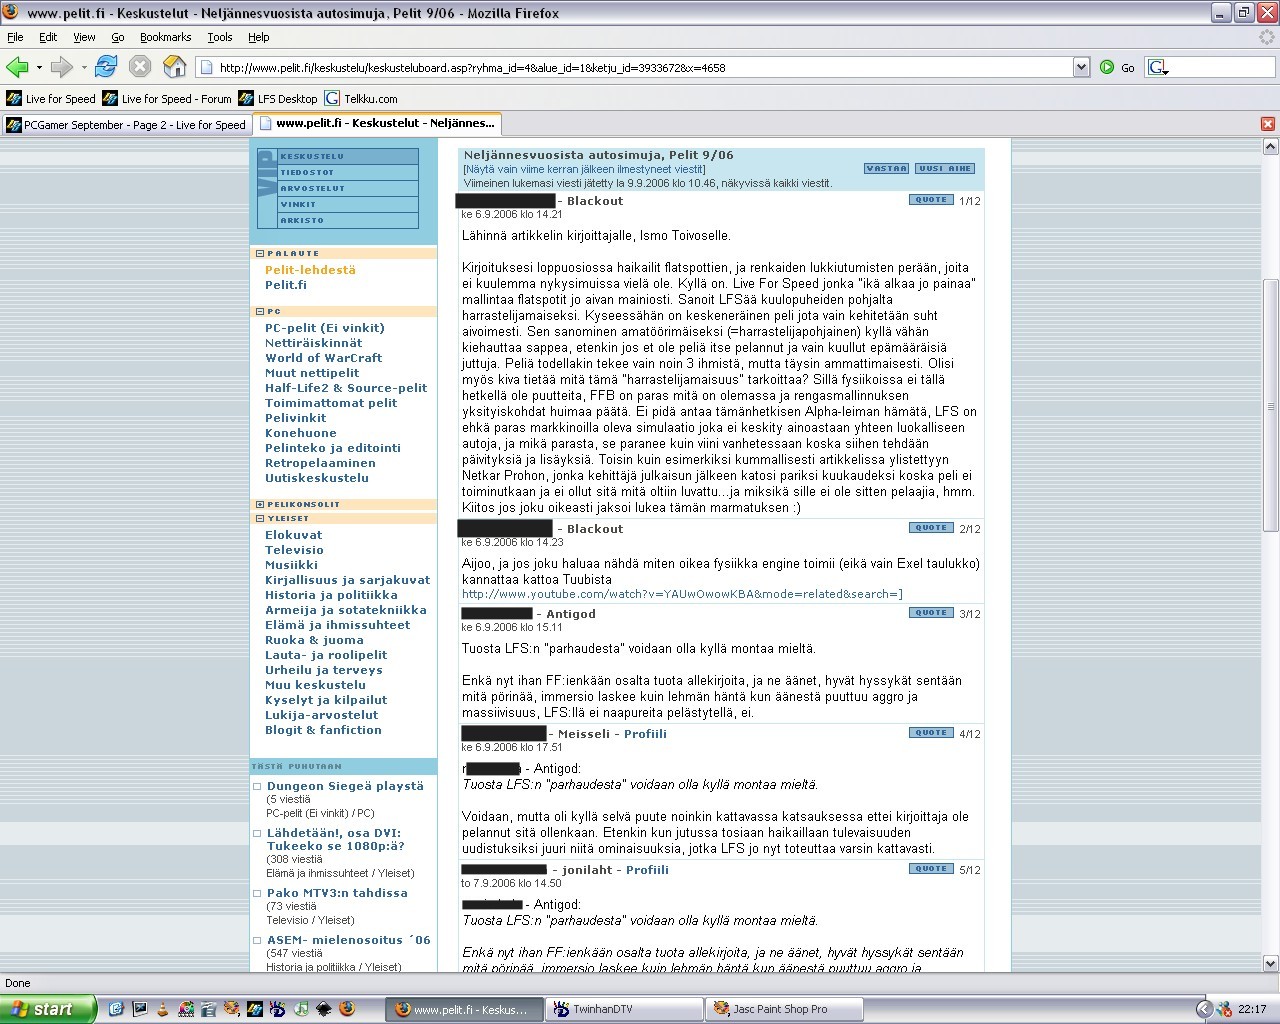Show hidden system tray icons

pyautogui.click(x=1204, y=1009)
